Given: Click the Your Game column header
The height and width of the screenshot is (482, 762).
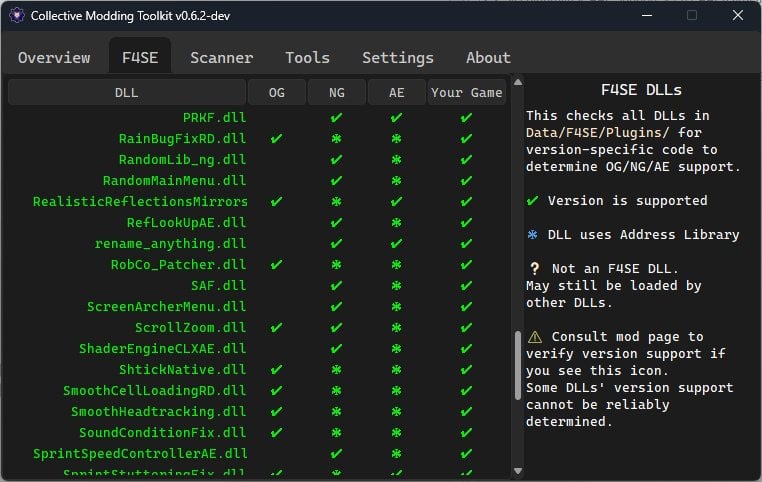Looking at the screenshot, I should 467,92.
